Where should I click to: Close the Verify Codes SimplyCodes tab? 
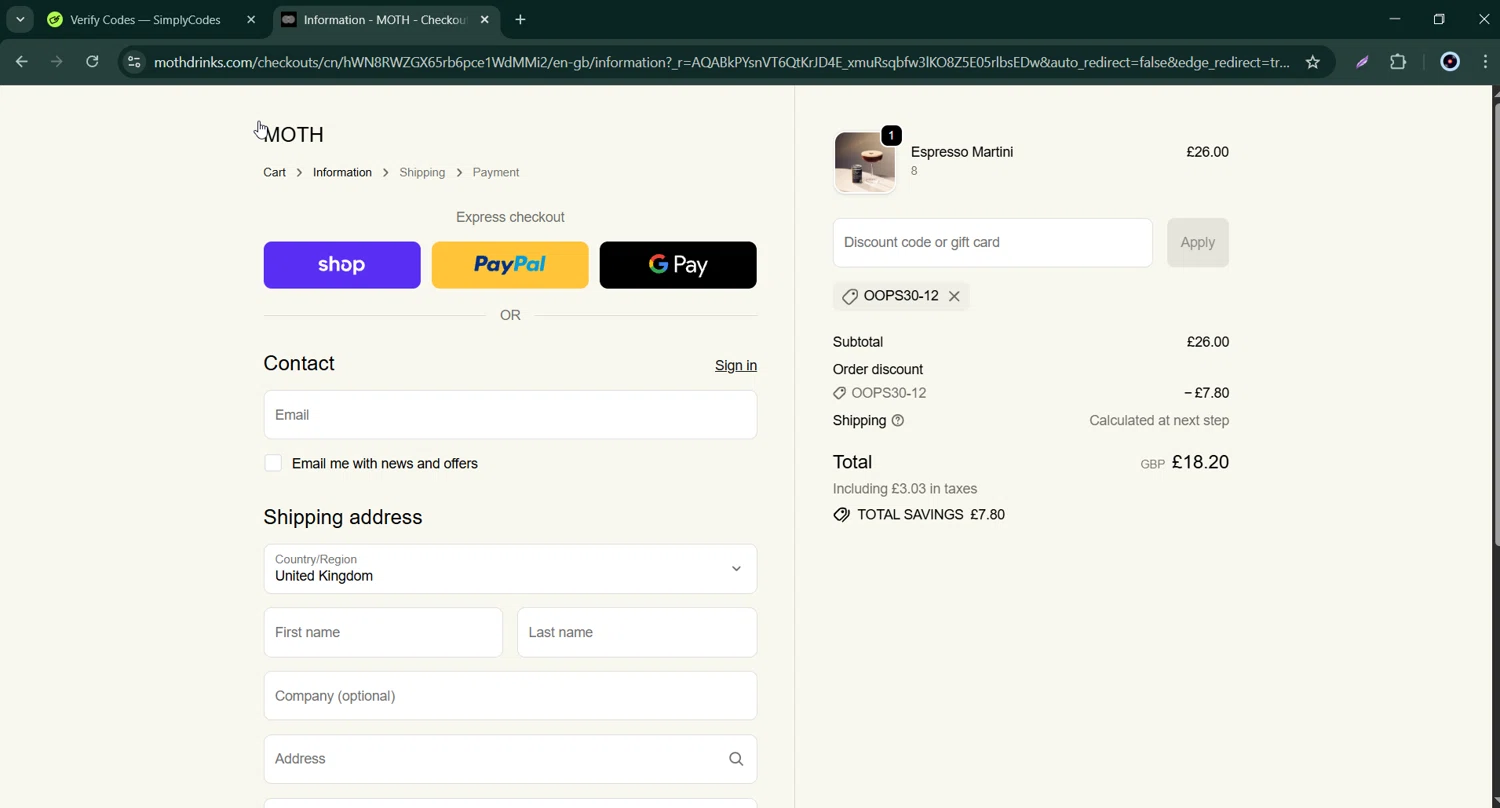click(251, 20)
